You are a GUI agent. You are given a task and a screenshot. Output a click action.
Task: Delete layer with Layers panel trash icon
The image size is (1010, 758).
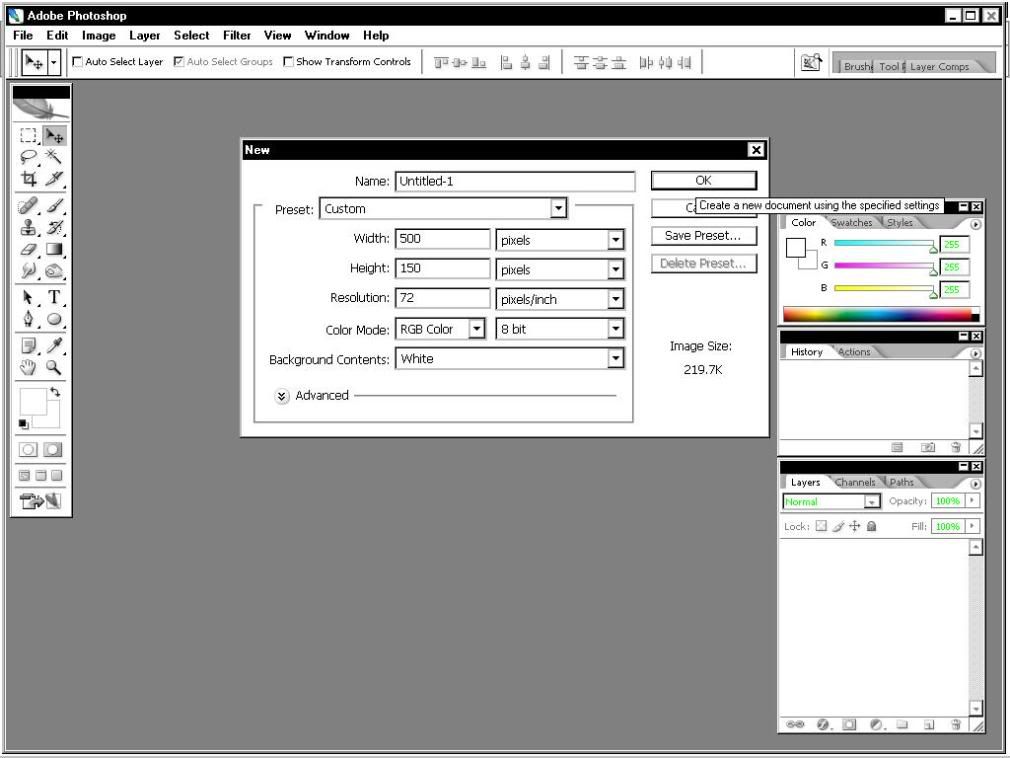pos(956,725)
